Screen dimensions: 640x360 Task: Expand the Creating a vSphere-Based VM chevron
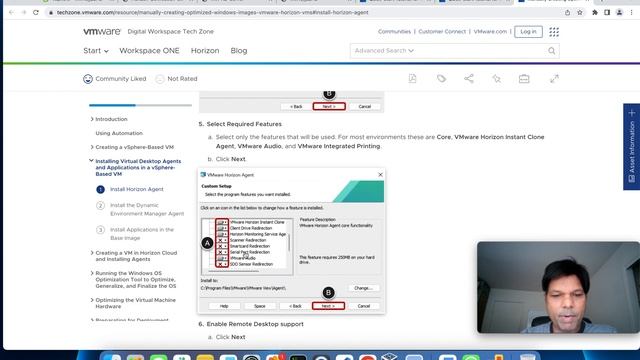point(92,147)
